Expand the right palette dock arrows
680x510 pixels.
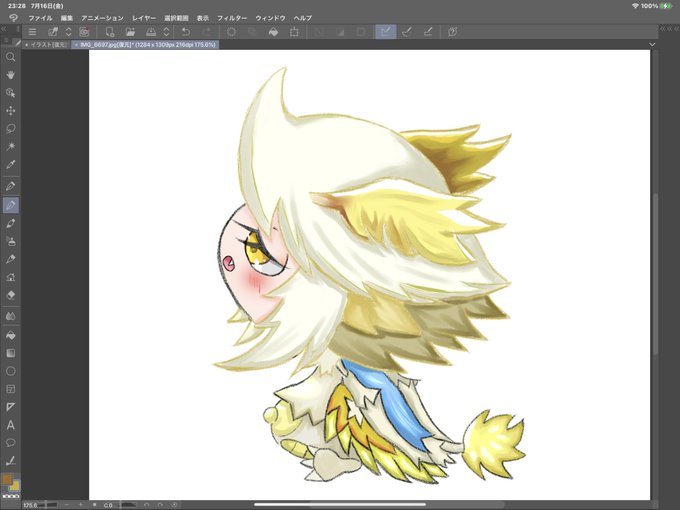click(x=669, y=29)
